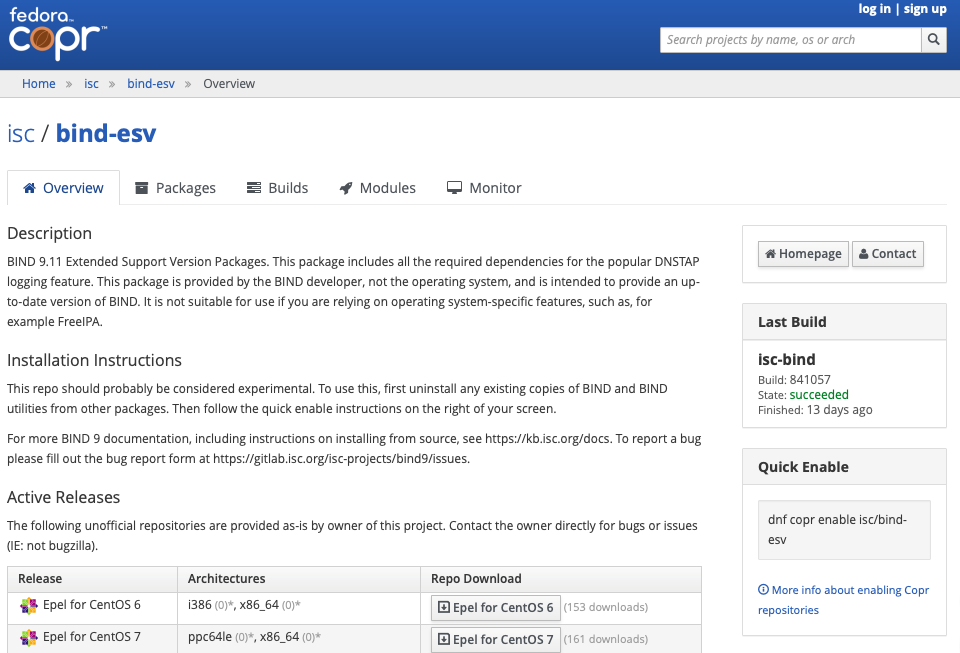Open the log in link

(x=874, y=9)
